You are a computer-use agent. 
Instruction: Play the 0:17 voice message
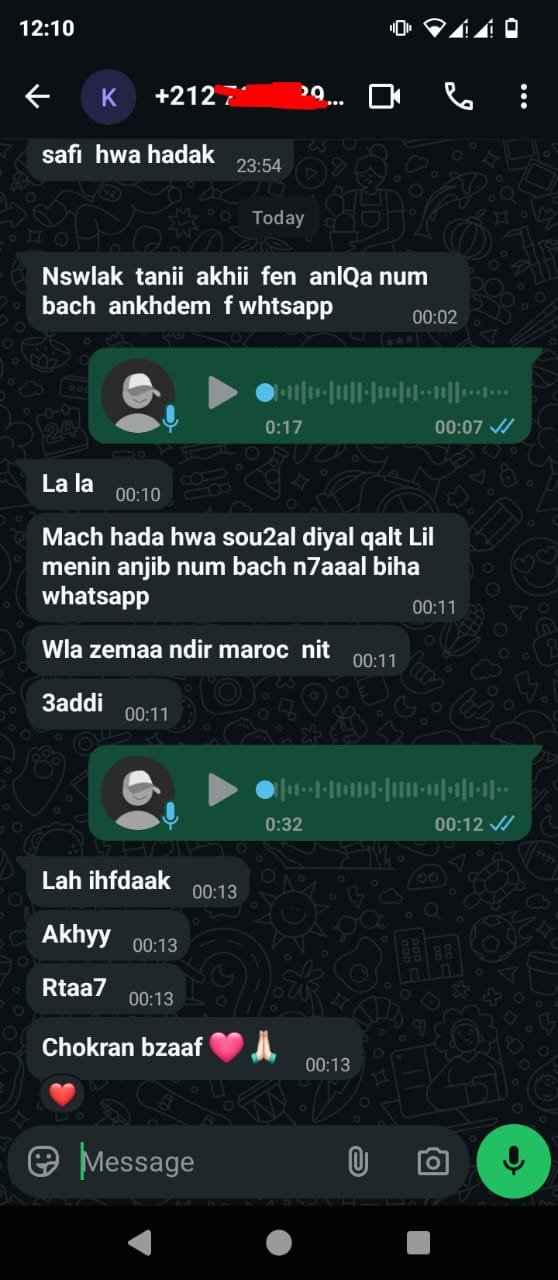(222, 393)
